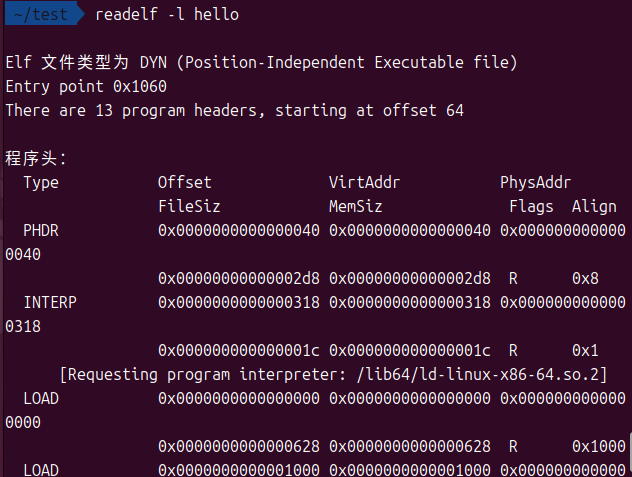The image size is (632, 477).
Task: Click the Flags column header
Action: [x=531, y=206]
